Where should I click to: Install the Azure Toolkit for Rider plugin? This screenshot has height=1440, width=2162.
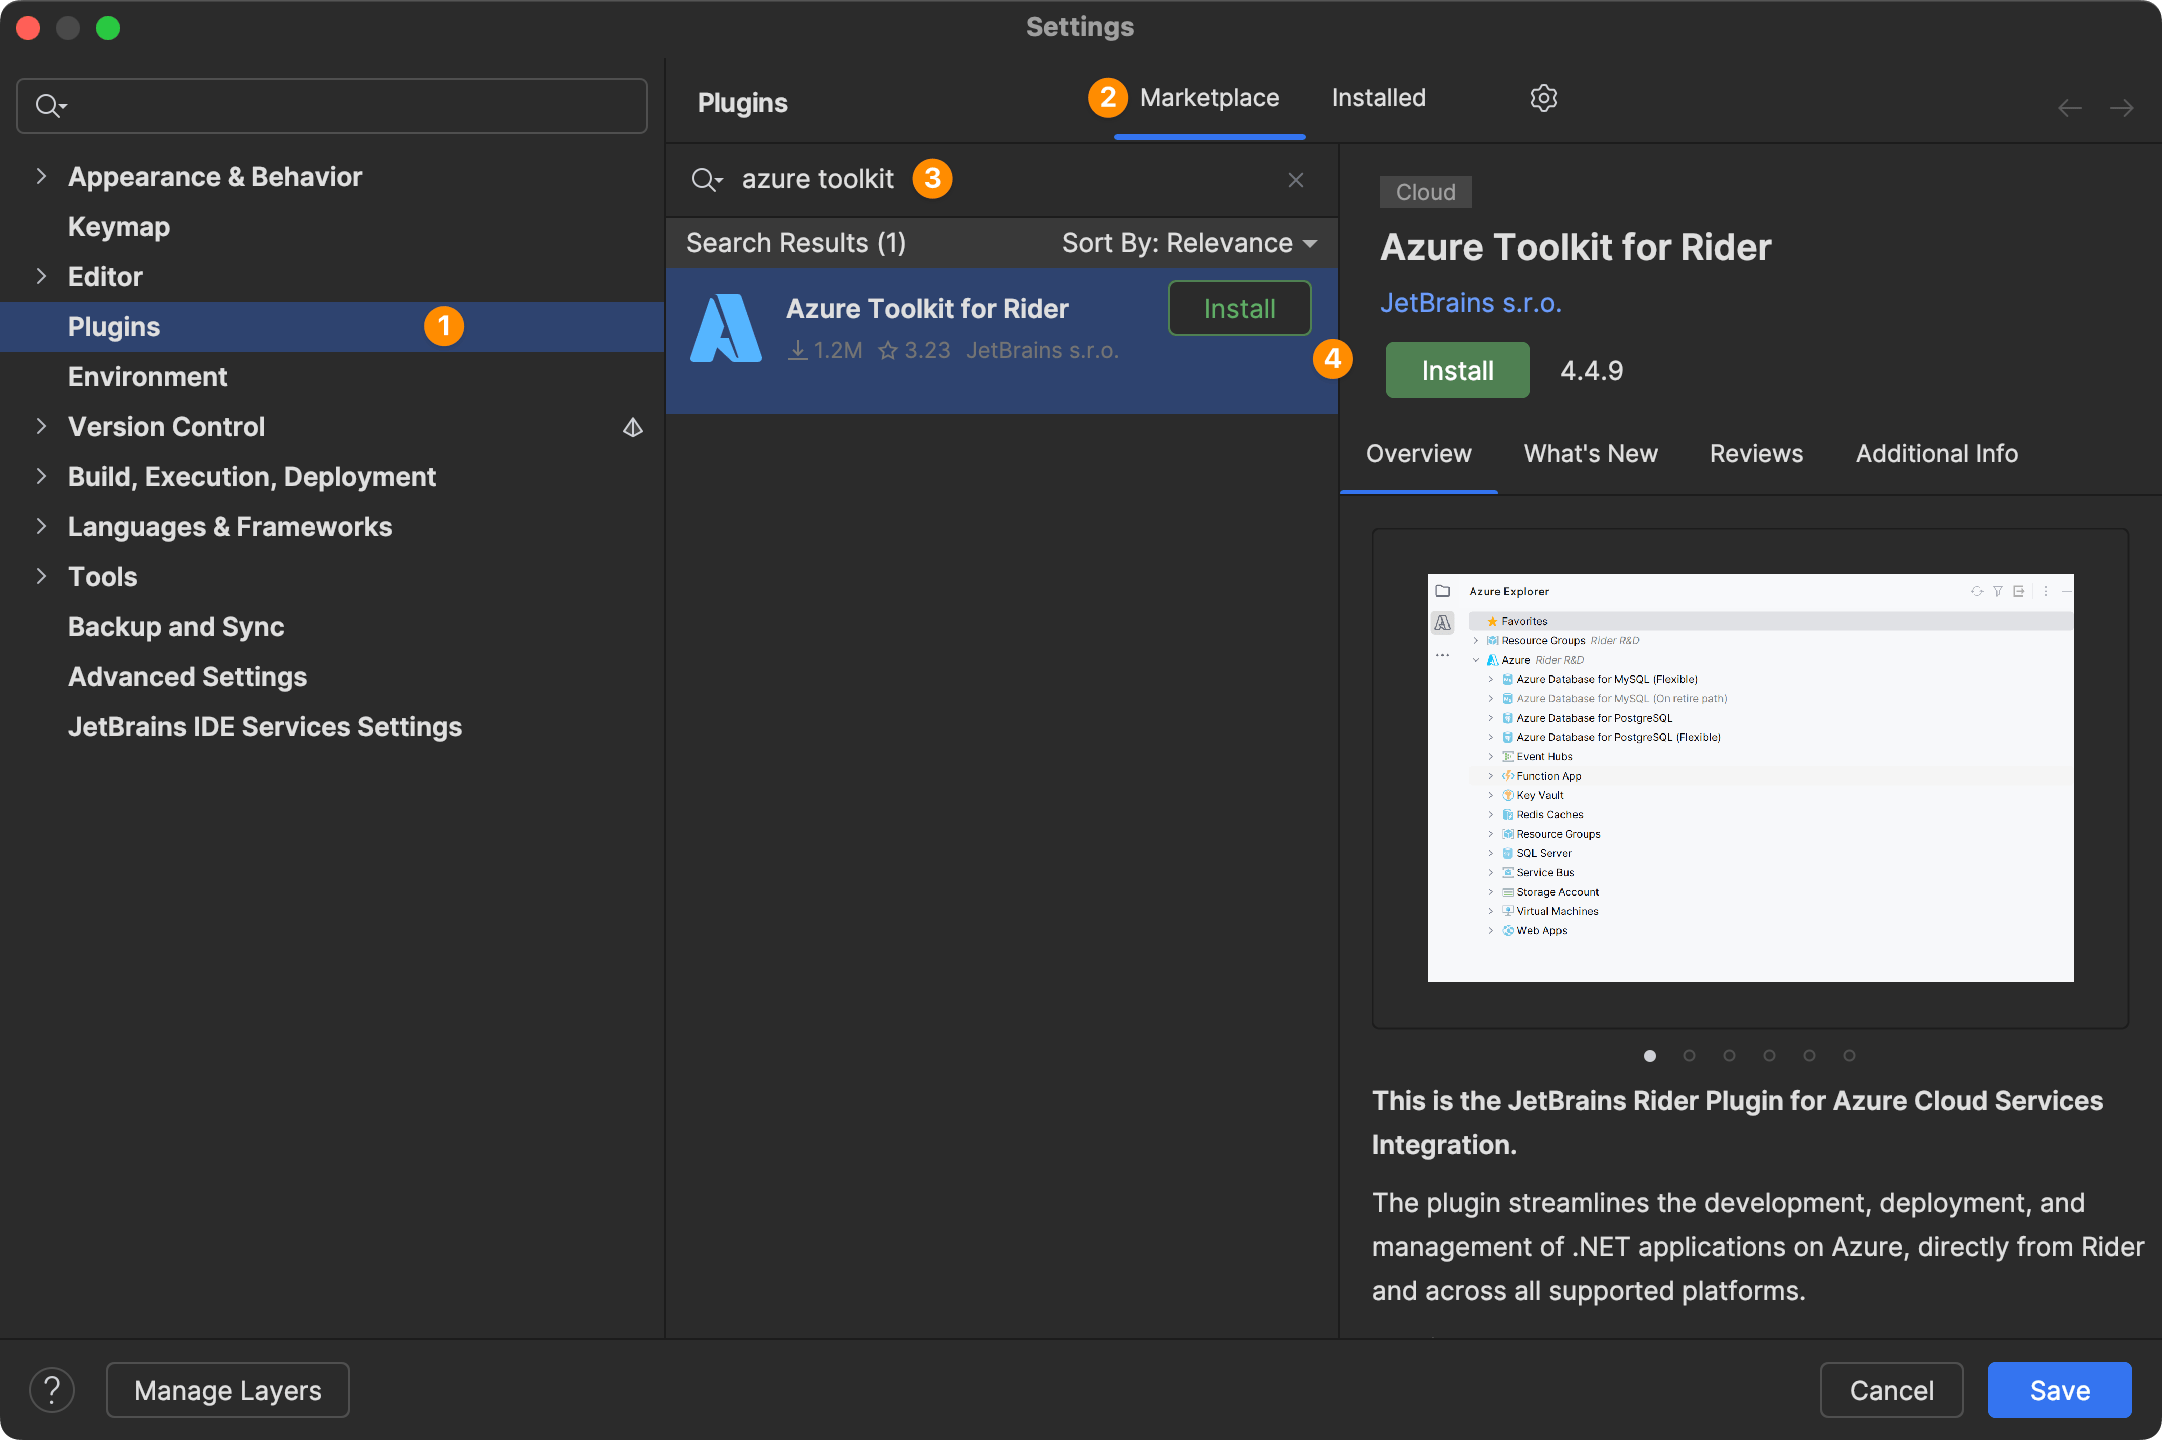[x=1457, y=370]
